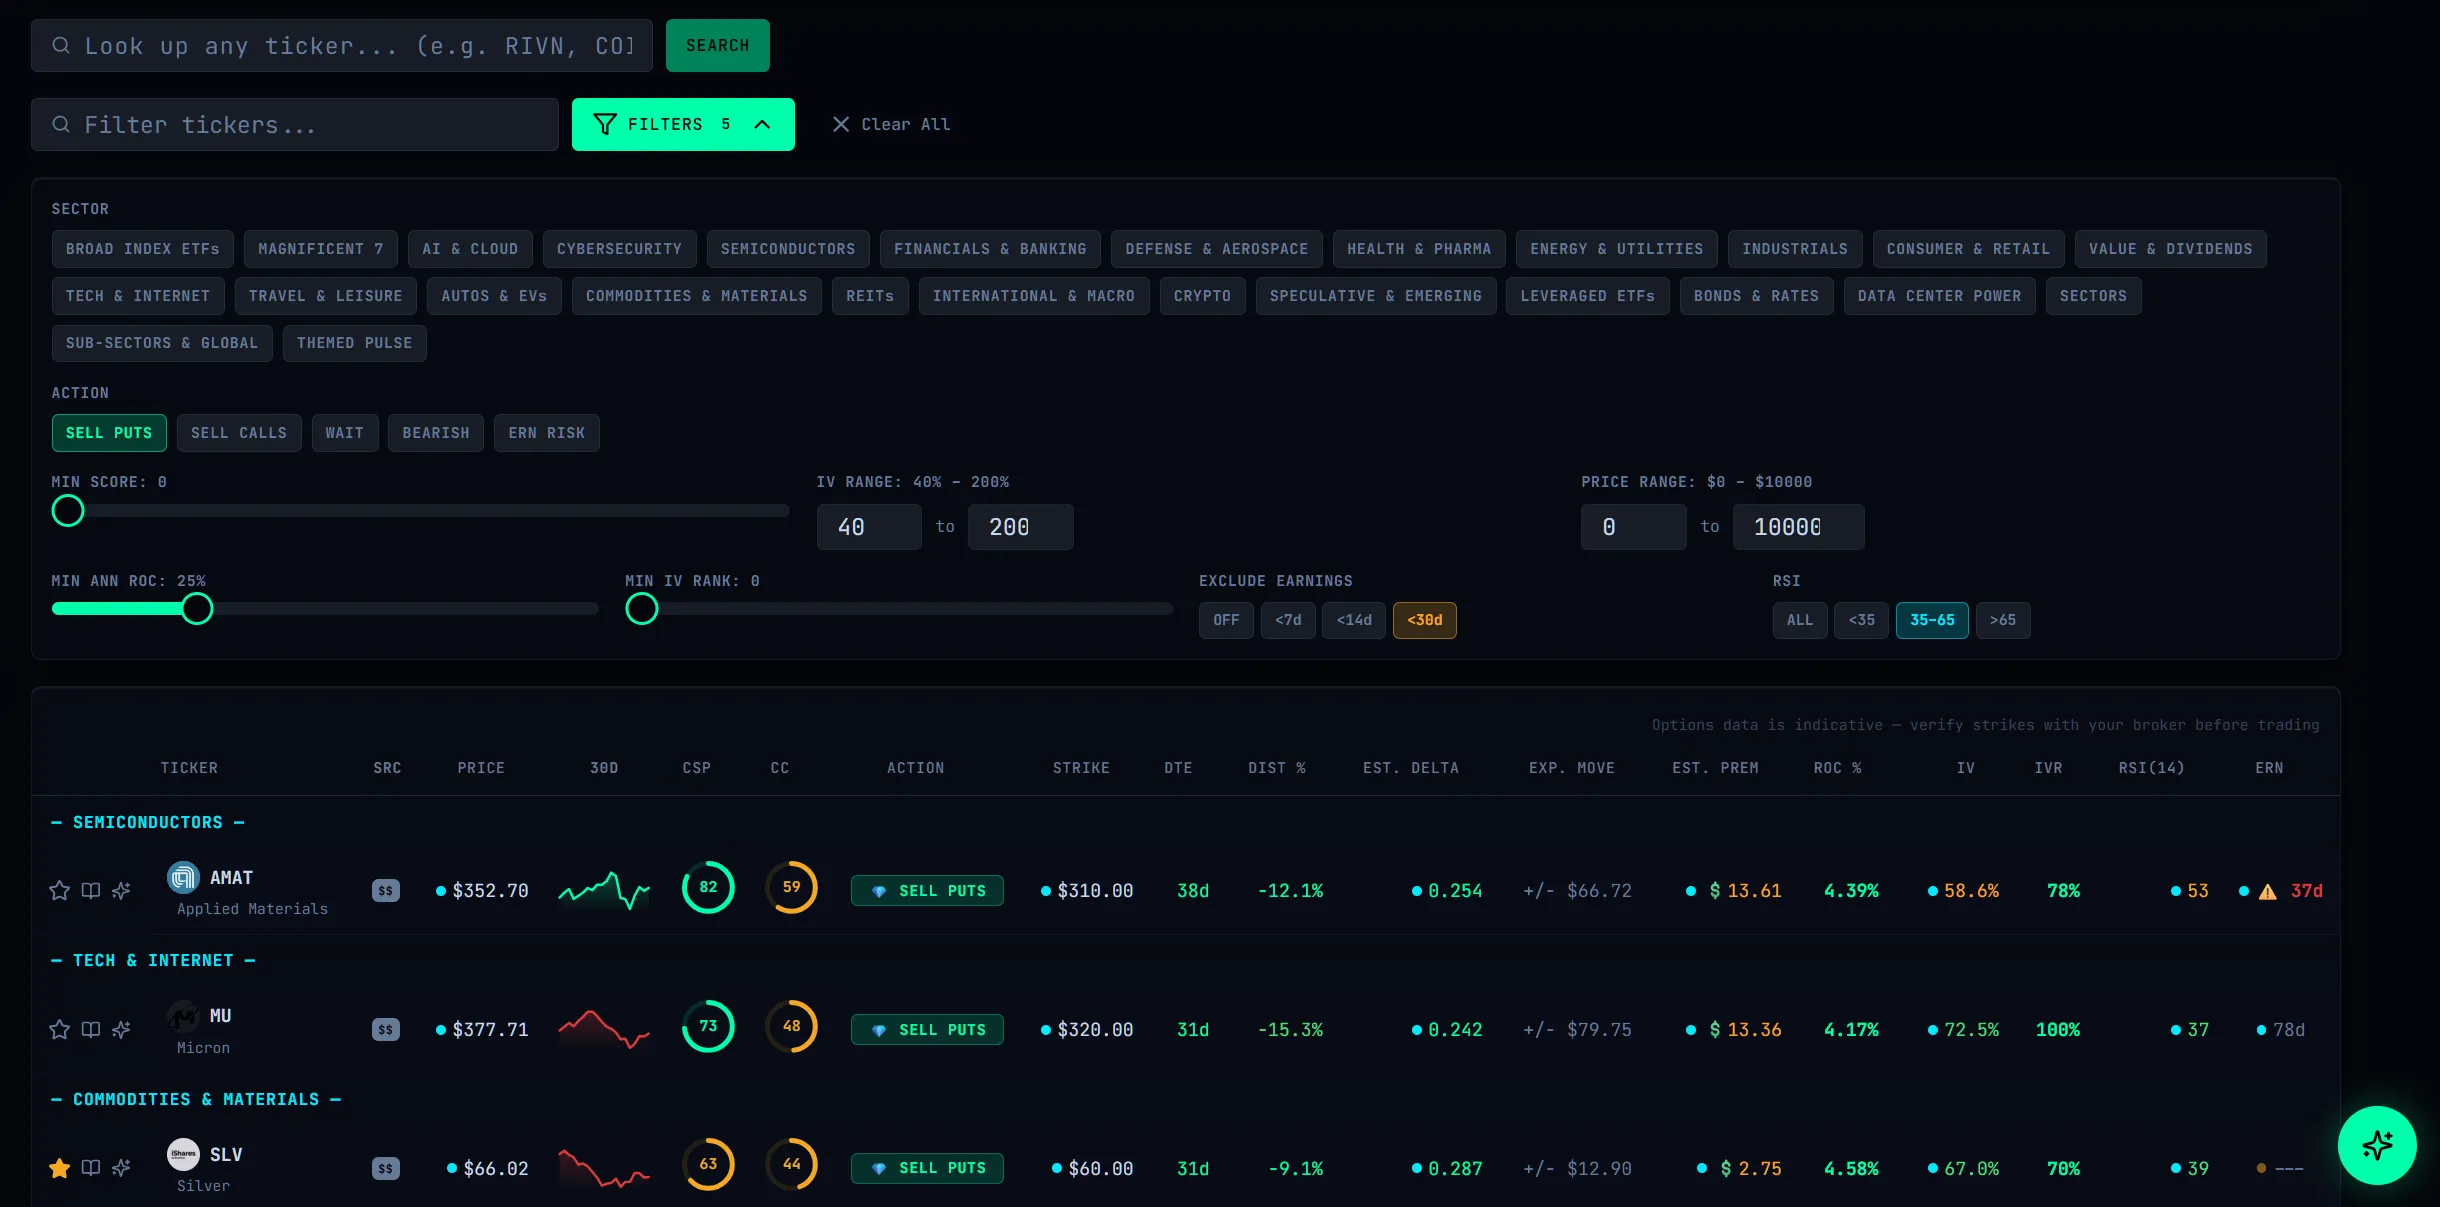
Task: Click the AMAT source $$ badge
Action: (x=386, y=890)
